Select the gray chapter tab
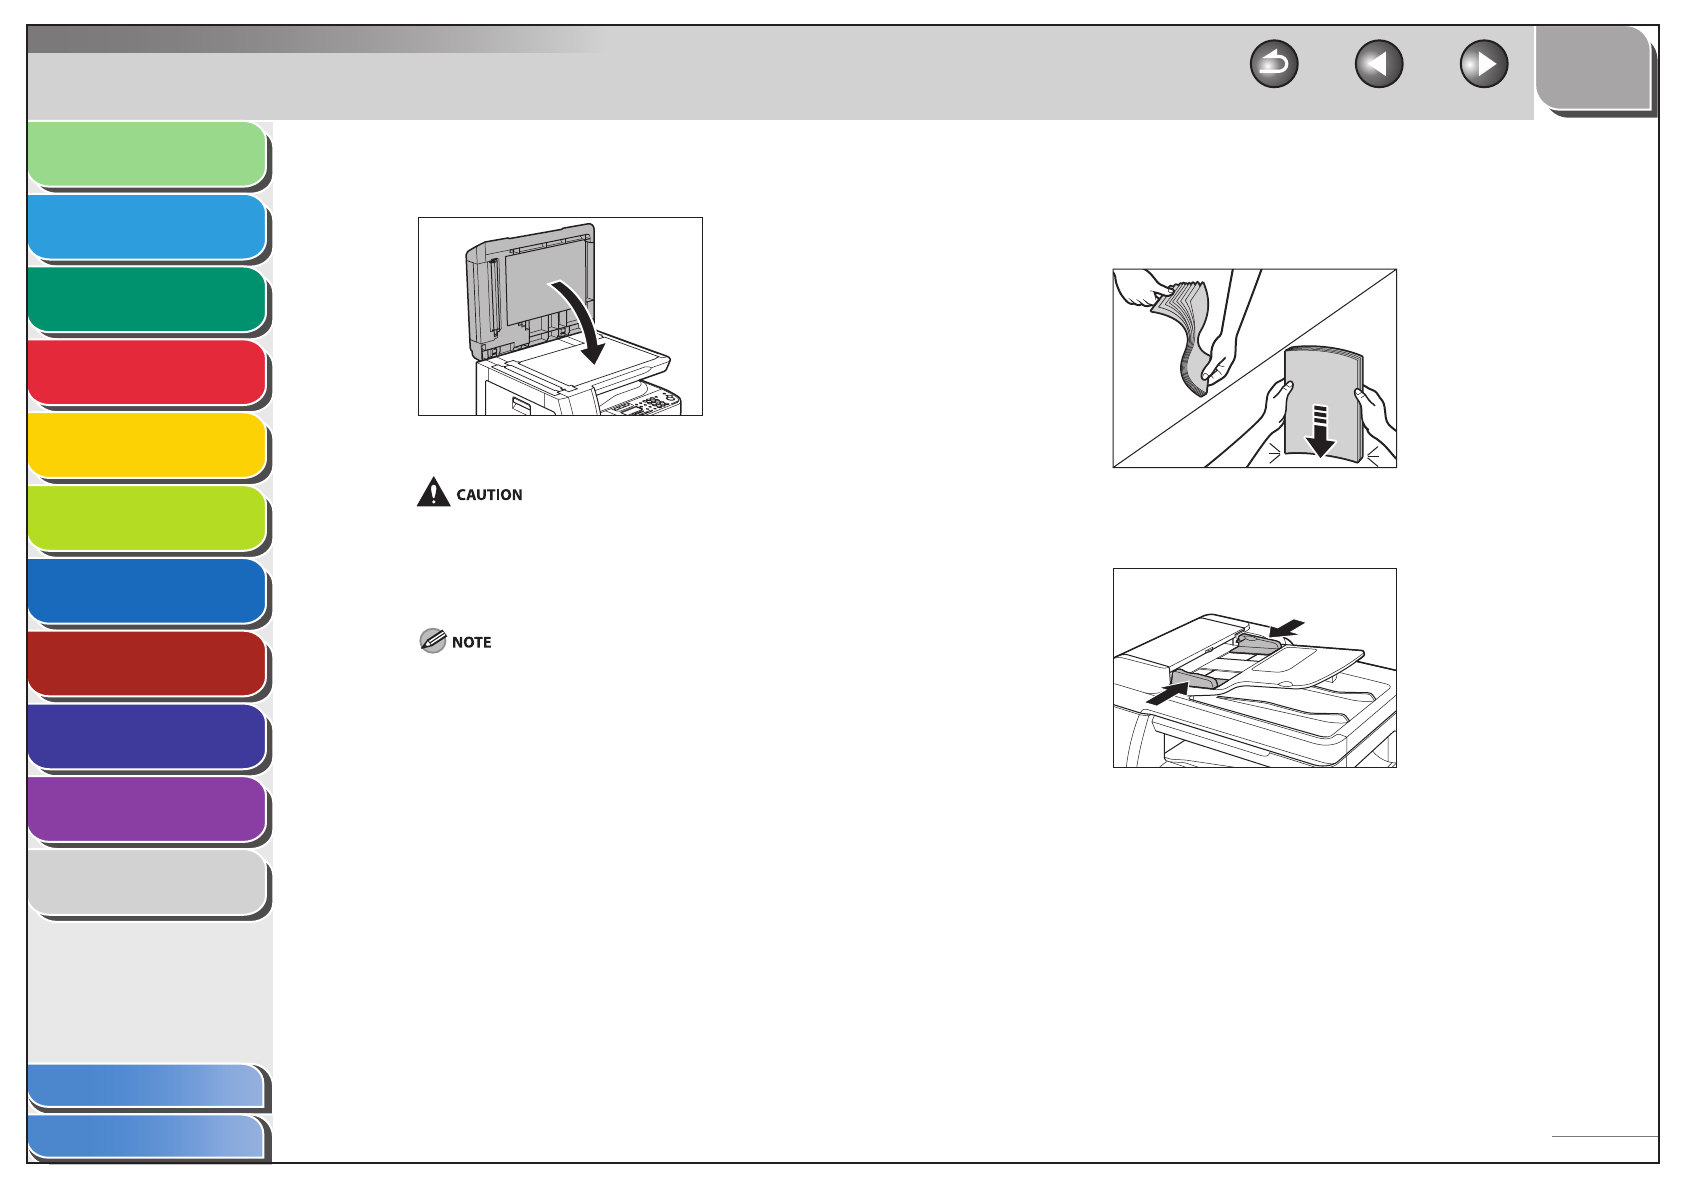The height and width of the screenshot is (1189, 1682). [x=148, y=884]
